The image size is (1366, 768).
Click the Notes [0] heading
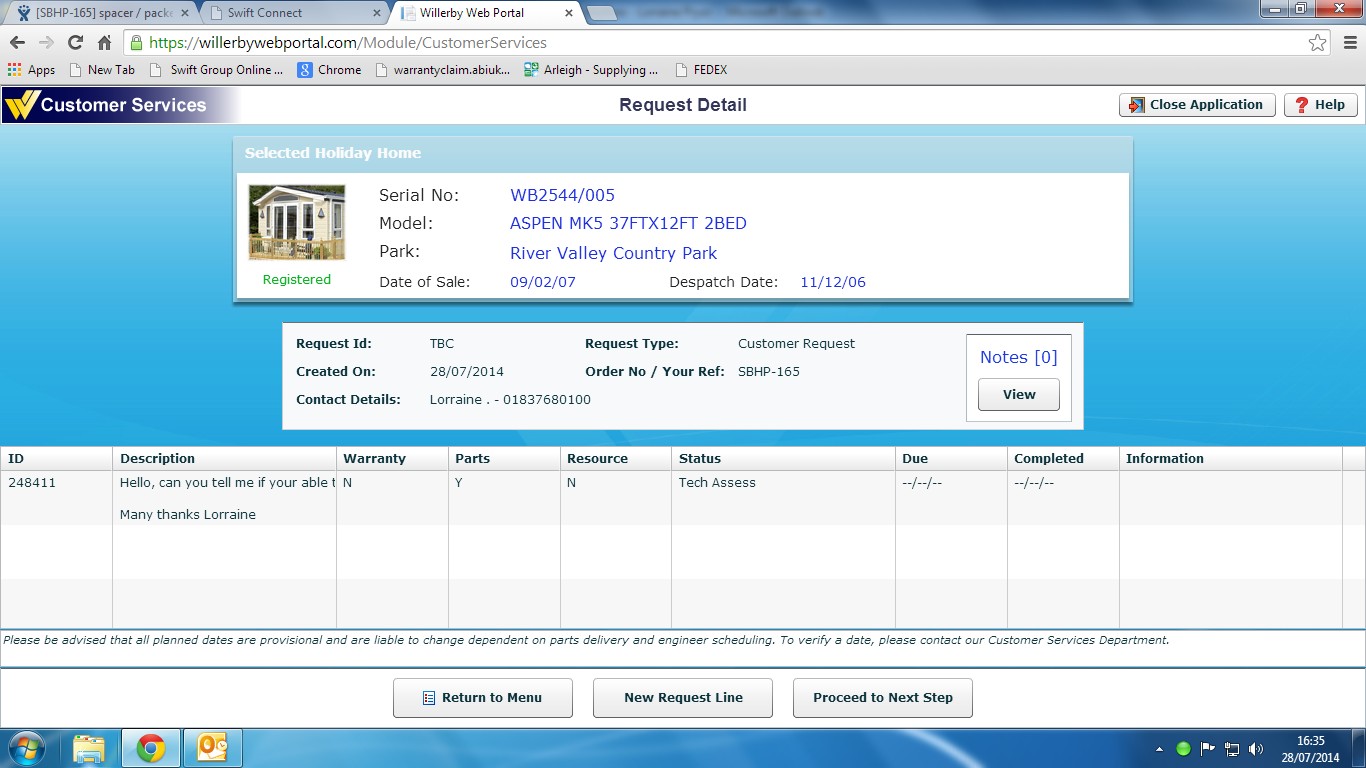1018,357
